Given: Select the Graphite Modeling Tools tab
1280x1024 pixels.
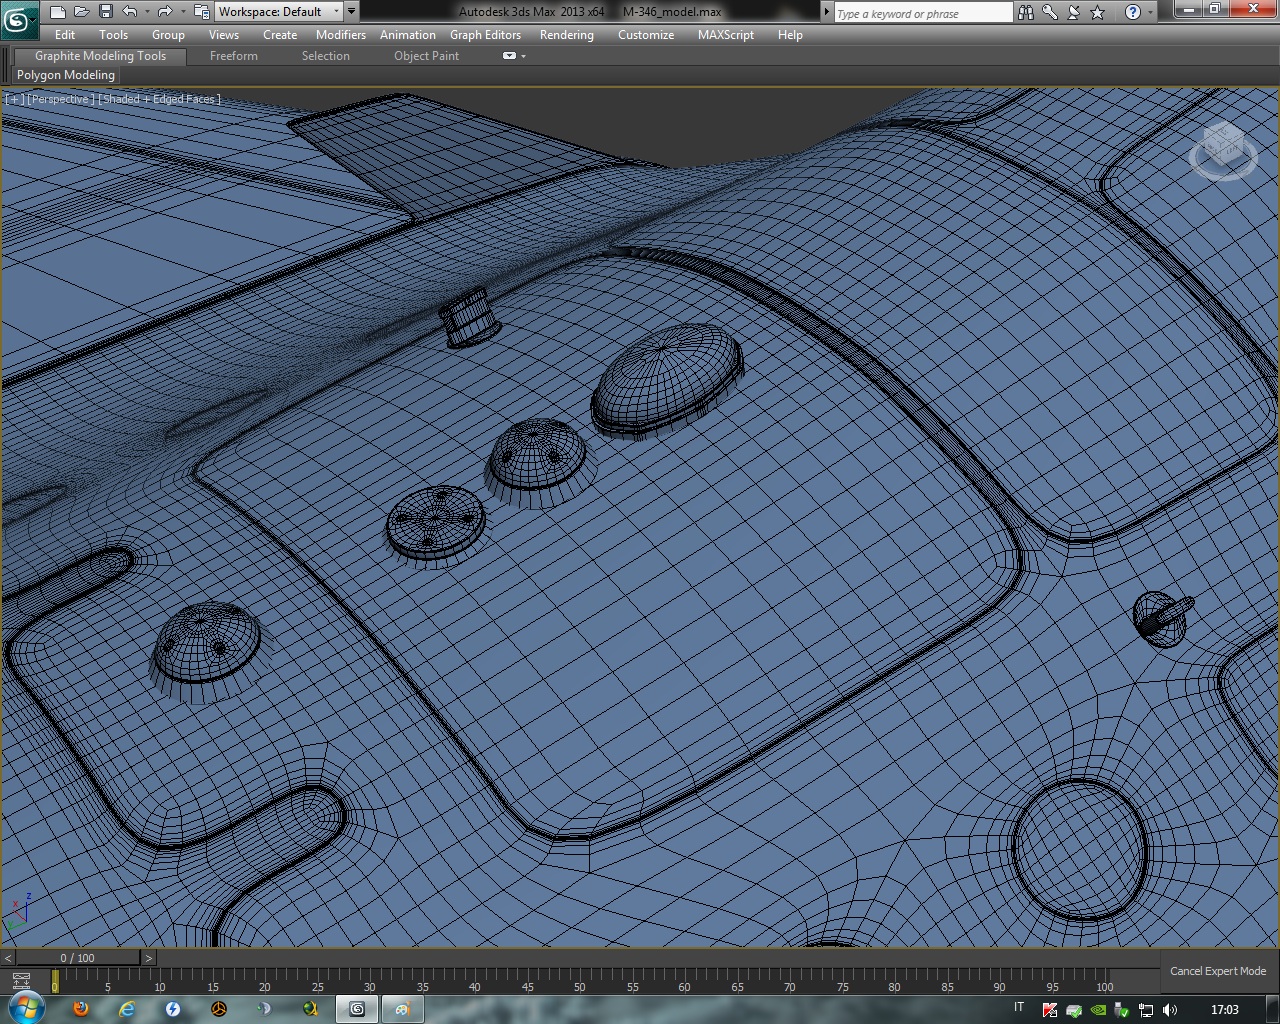Looking at the screenshot, I should (100, 56).
